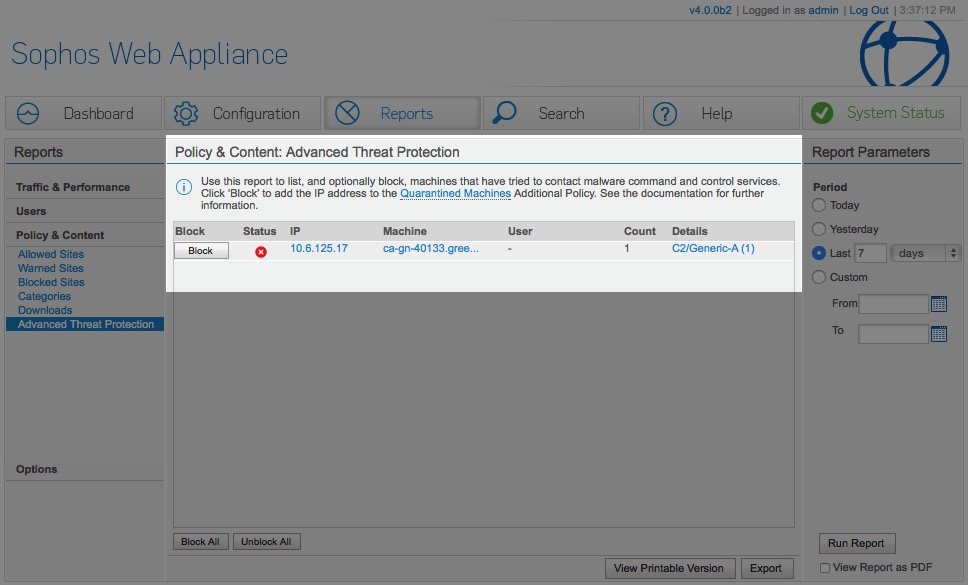Click the Help question mark icon
Viewport: 968px width, 585px height.
(665, 114)
